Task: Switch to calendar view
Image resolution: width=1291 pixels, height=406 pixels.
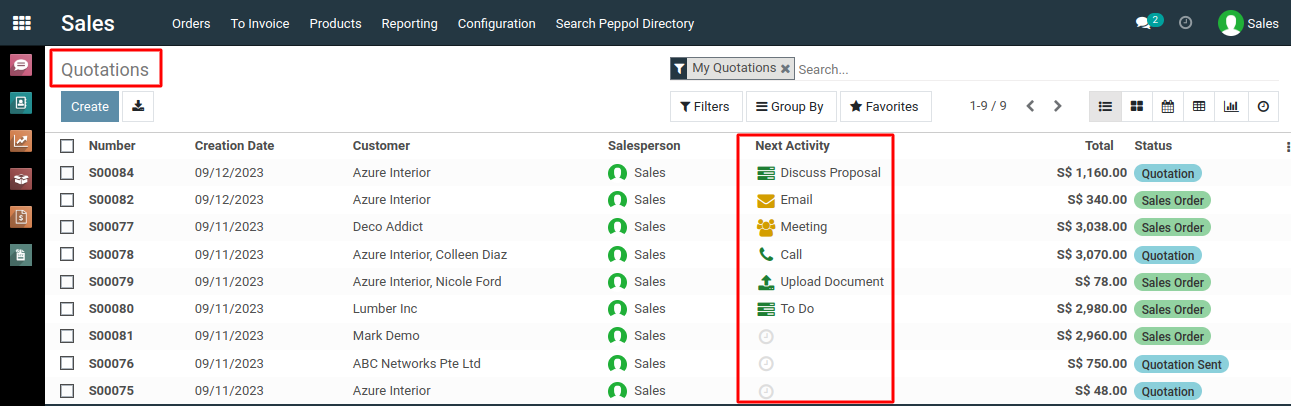Action: tap(1168, 106)
